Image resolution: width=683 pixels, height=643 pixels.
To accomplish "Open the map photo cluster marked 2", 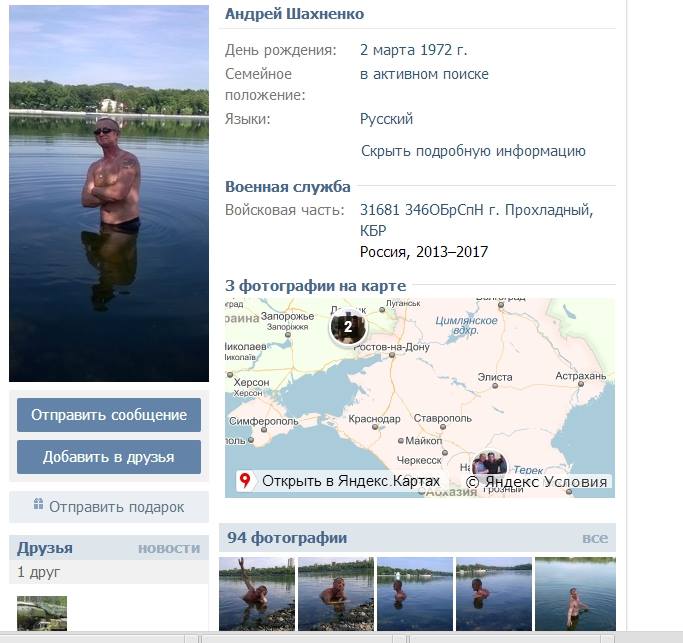I will click(348, 327).
